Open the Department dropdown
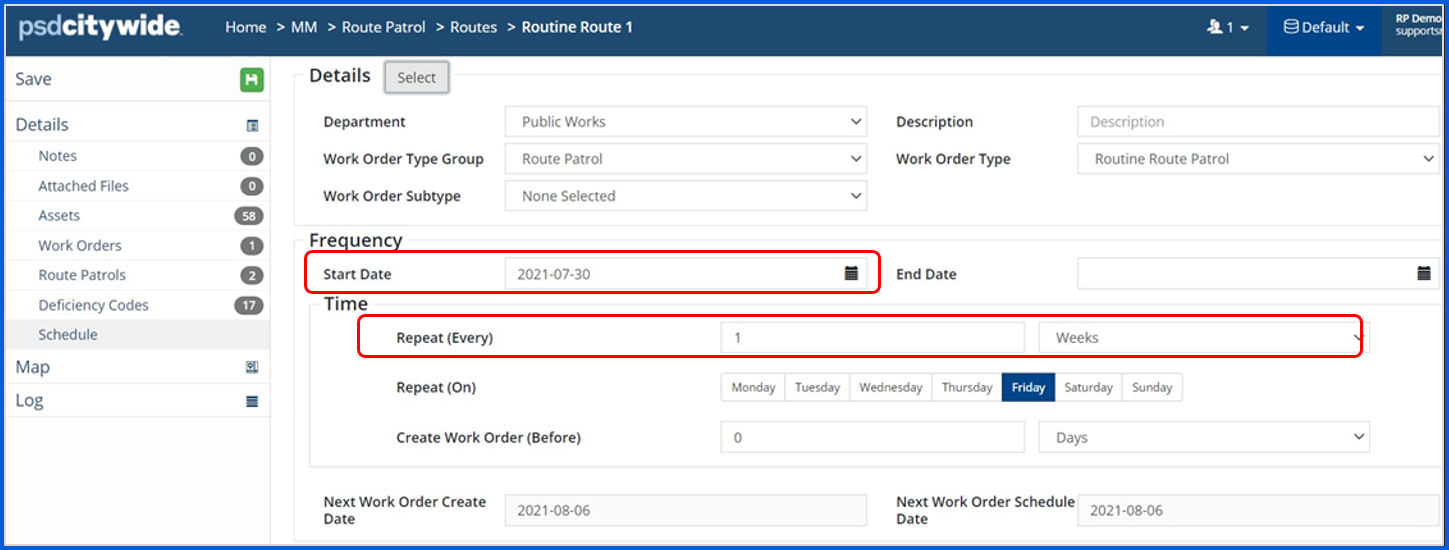Viewport: 1449px width, 550px height. [x=686, y=122]
